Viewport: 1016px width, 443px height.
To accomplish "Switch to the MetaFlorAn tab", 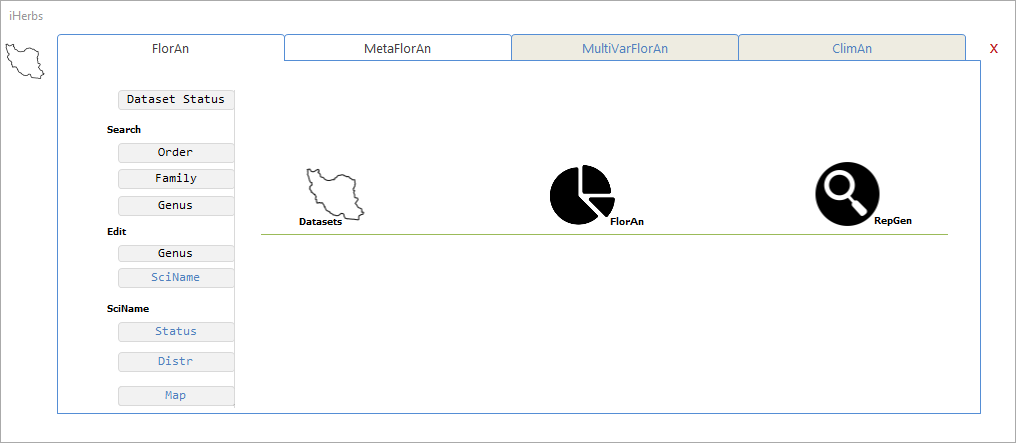I will point(398,48).
